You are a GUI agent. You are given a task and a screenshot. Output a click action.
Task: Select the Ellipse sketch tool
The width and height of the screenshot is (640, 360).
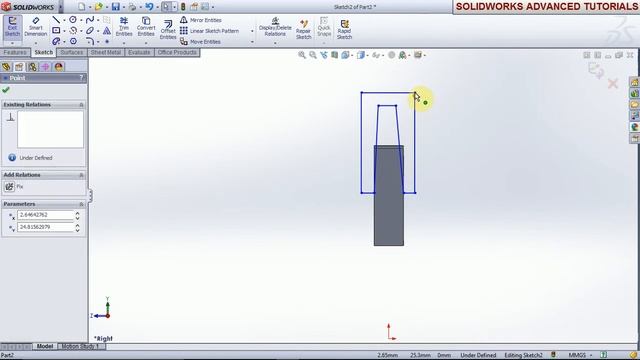pos(90,30)
